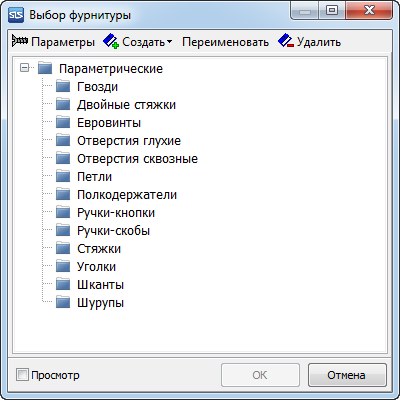Screen dimensions: 400x400
Task: Select the Шурупы label
Action: [x=100, y=303]
